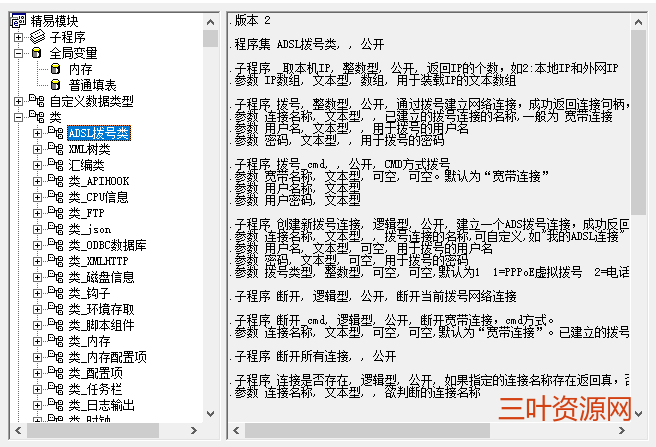Click the 精易模块 root module icon
This screenshot has width=656, height=447.
(17, 20)
